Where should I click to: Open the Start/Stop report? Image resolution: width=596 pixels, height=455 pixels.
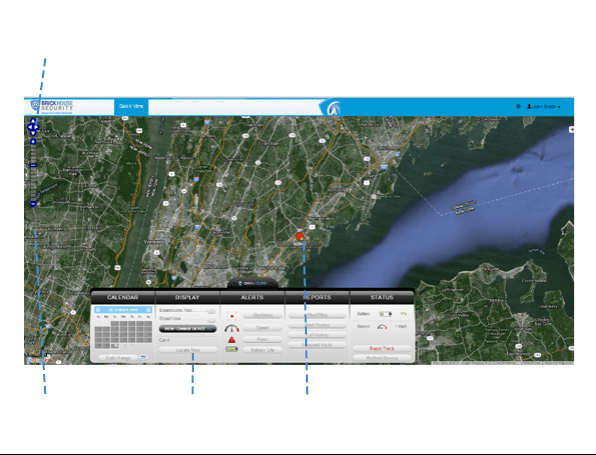tap(317, 315)
